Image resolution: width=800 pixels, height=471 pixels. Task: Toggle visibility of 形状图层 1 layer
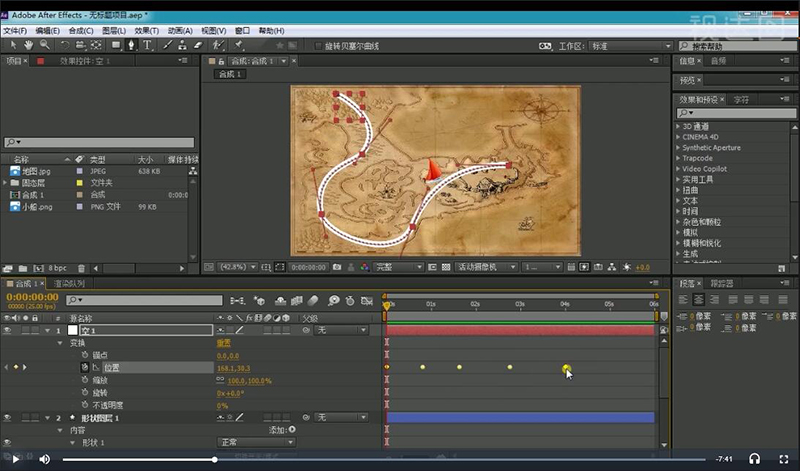(x=8, y=418)
